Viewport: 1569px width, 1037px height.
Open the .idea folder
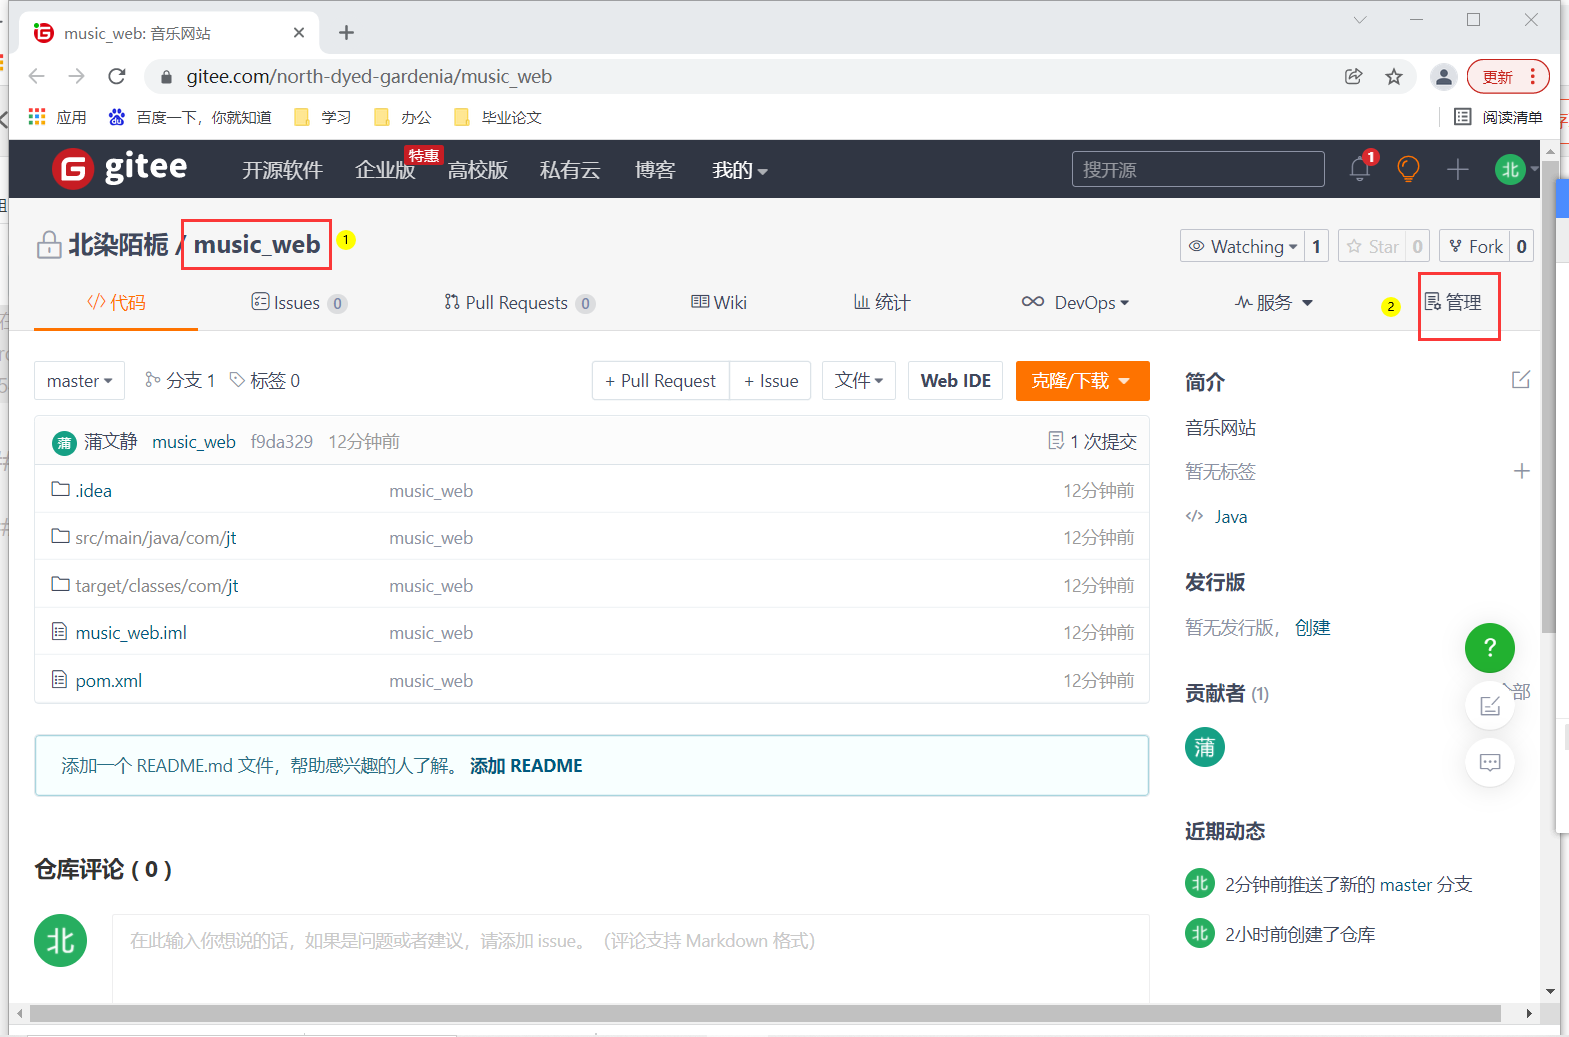93,490
